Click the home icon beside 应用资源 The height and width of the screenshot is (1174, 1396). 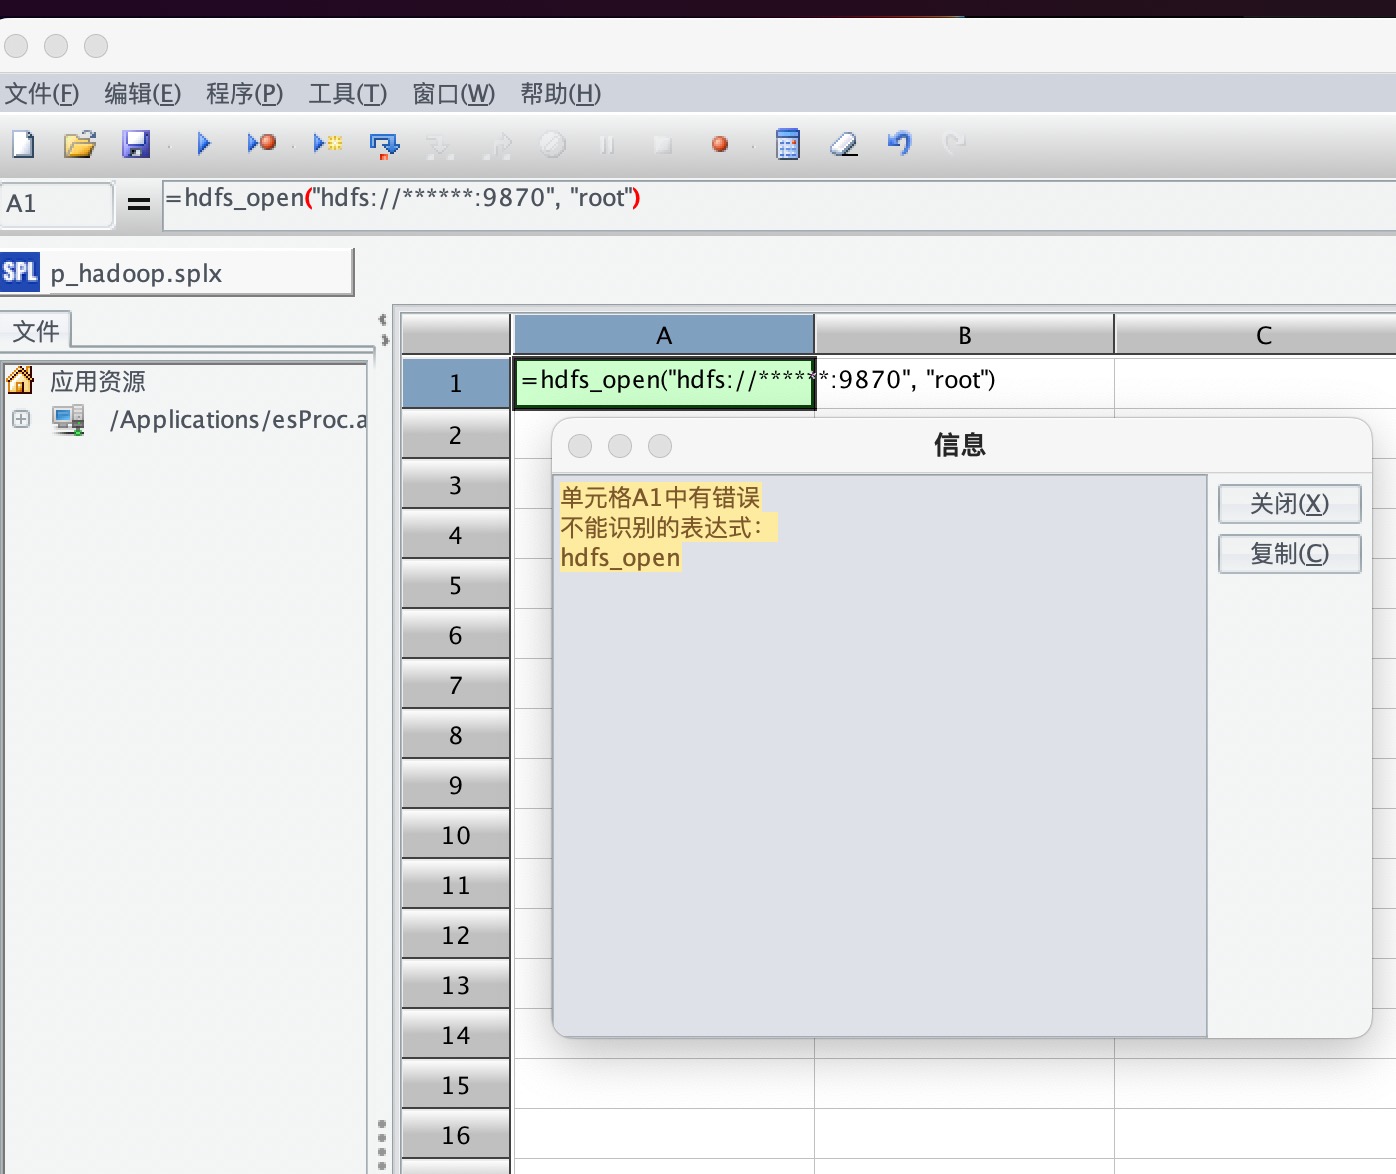click(20, 380)
